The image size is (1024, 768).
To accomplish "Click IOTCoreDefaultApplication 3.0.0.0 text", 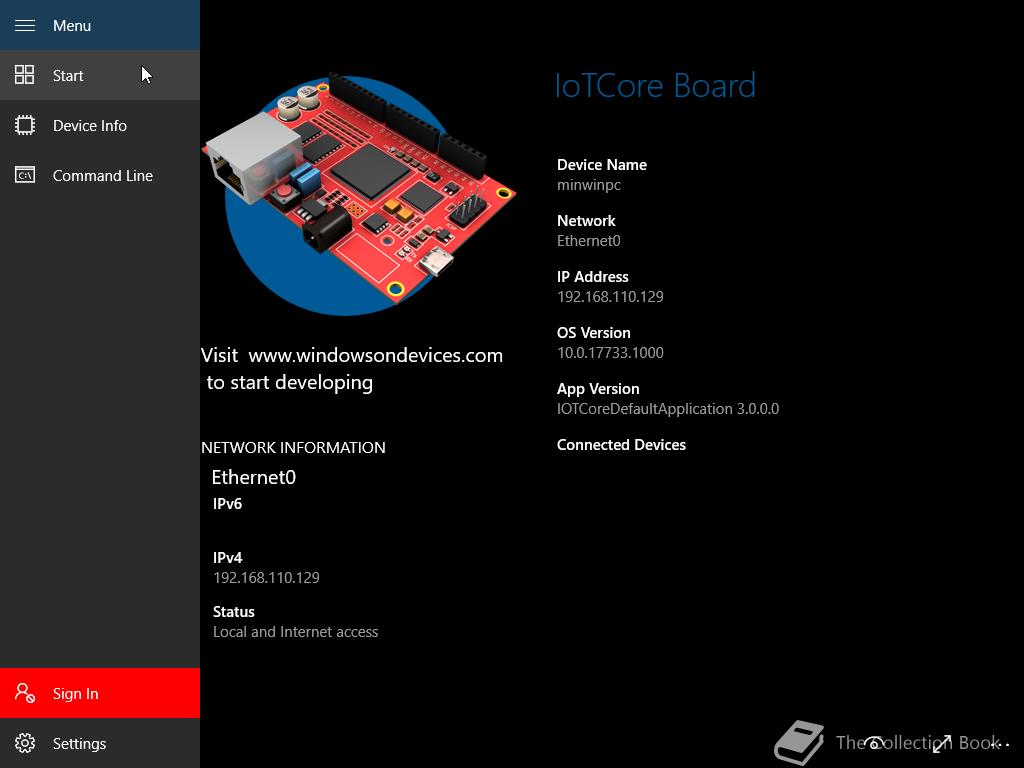I will point(667,409).
